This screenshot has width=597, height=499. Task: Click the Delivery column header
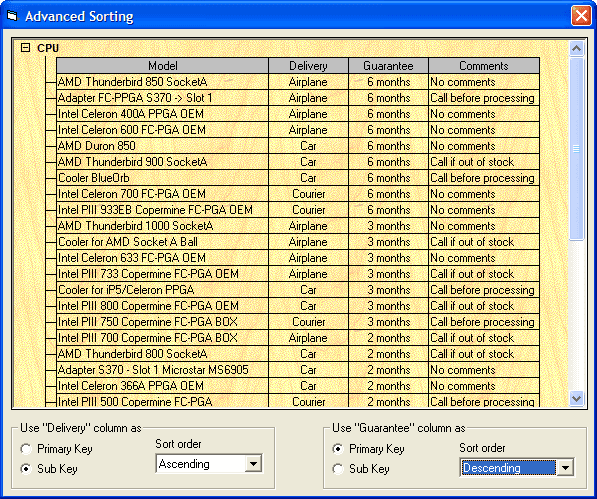(x=308, y=66)
